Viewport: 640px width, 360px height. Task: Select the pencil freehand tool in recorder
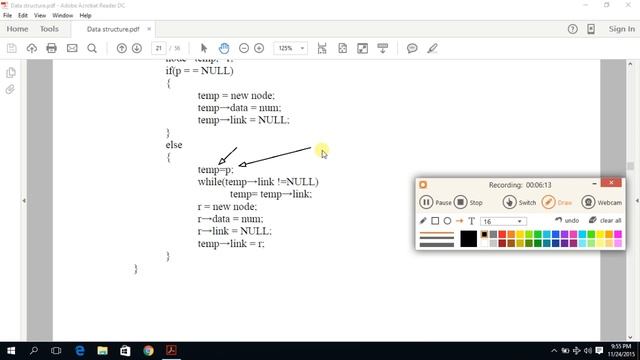[x=423, y=221]
